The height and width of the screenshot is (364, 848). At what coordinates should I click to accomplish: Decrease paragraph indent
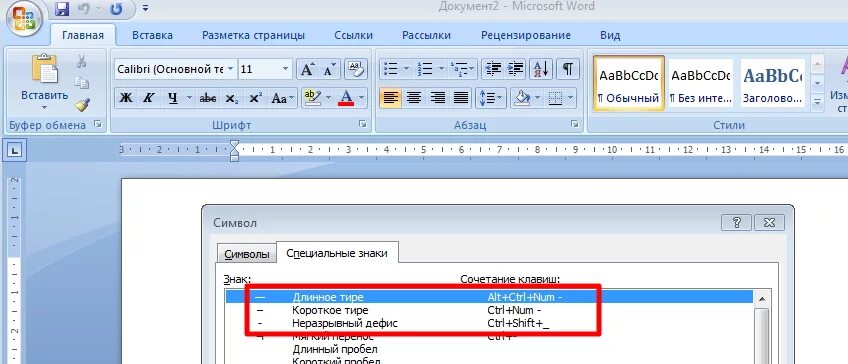point(493,69)
